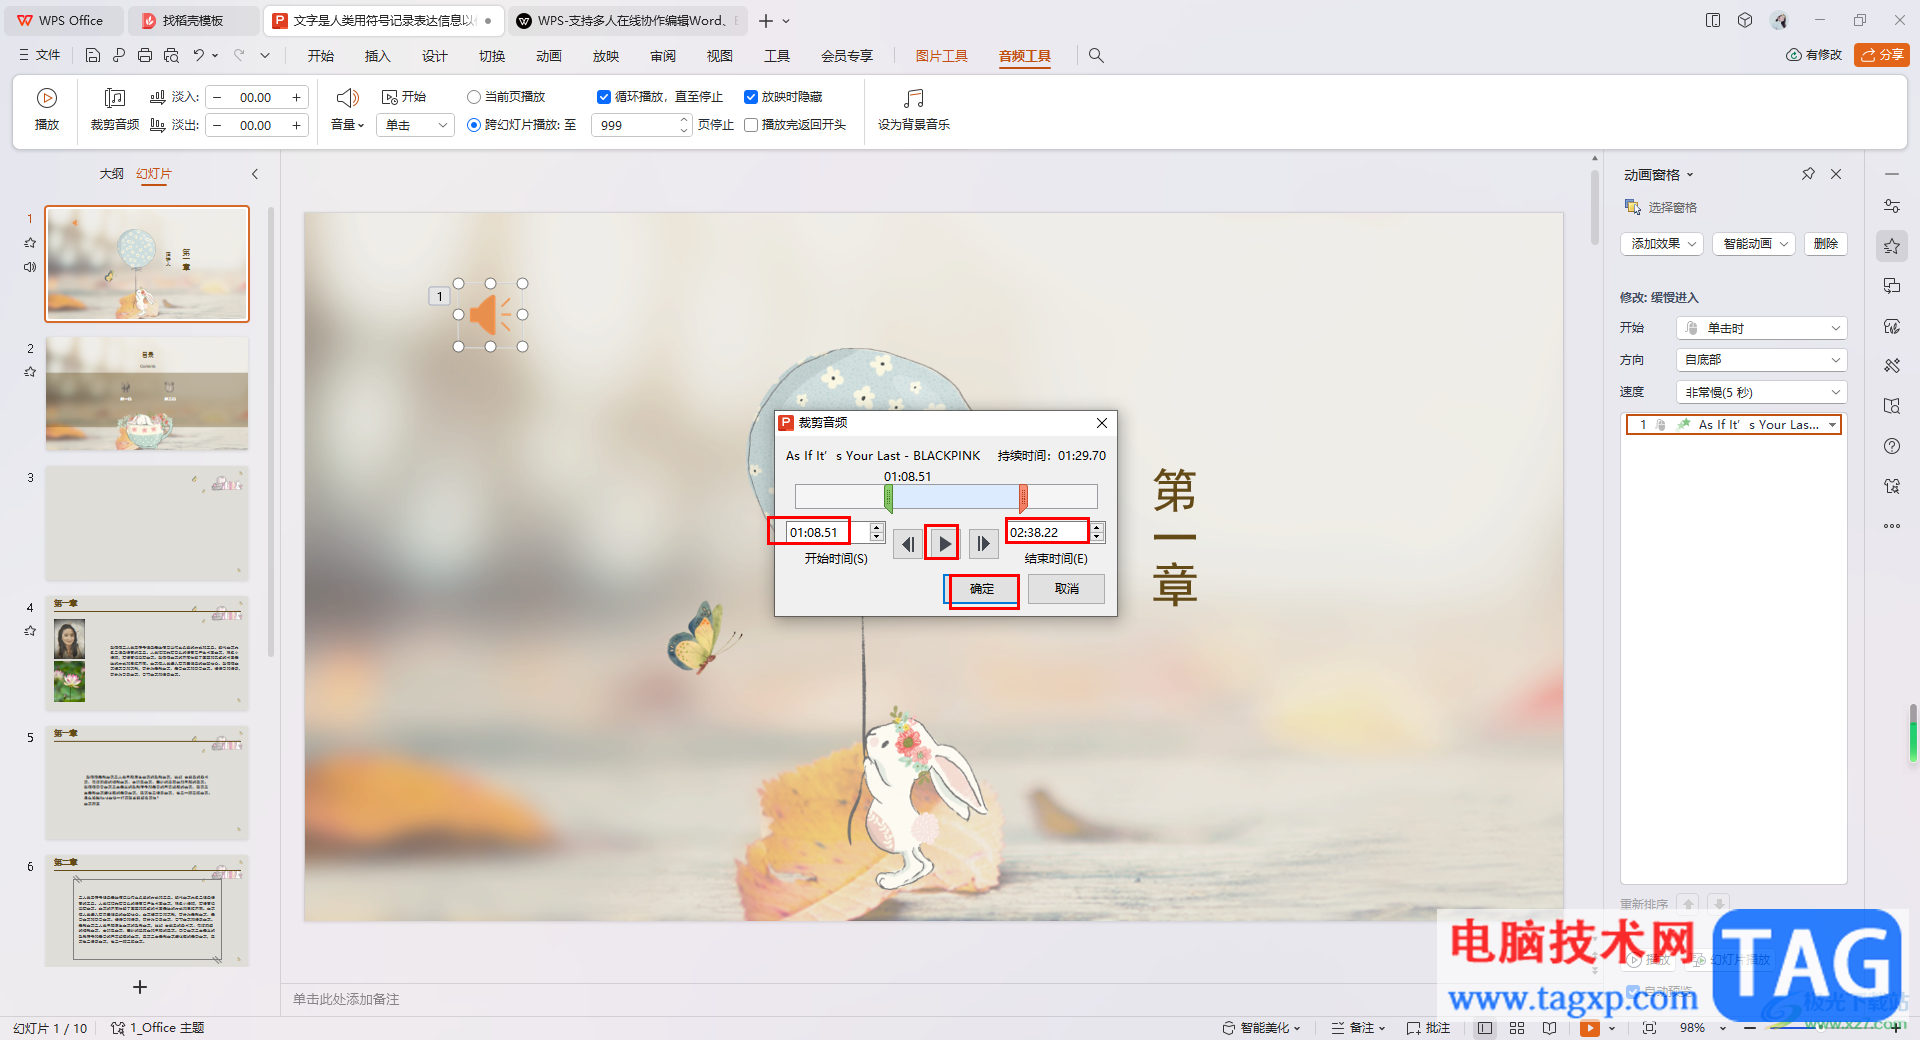Image resolution: width=1920 pixels, height=1040 pixels.
Task: Click the Comments (批注) button in status bar
Action: (x=1428, y=1028)
